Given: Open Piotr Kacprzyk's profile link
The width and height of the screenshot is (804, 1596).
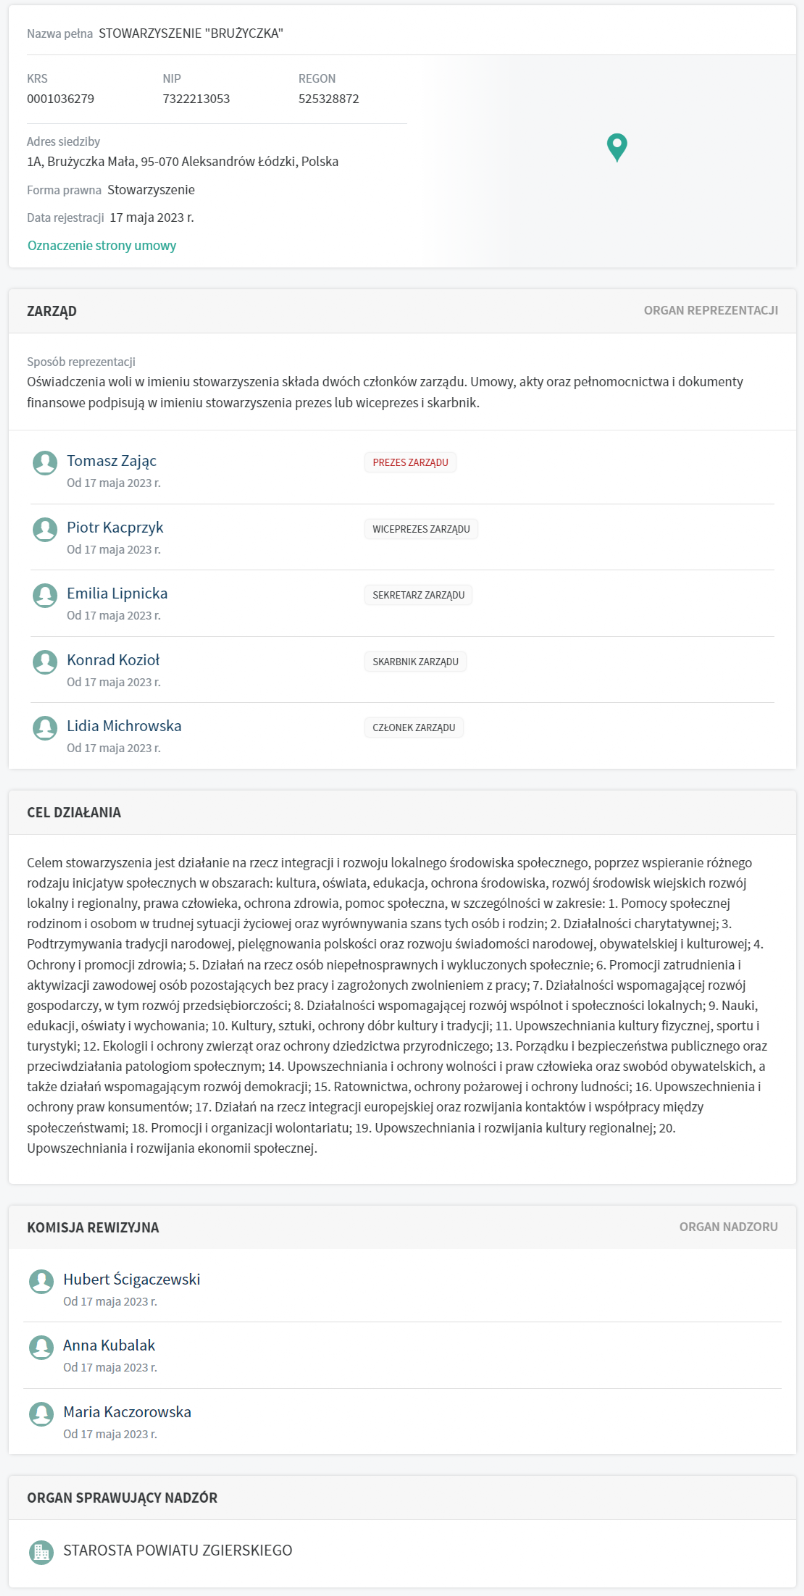Looking at the screenshot, I should [x=115, y=527].
